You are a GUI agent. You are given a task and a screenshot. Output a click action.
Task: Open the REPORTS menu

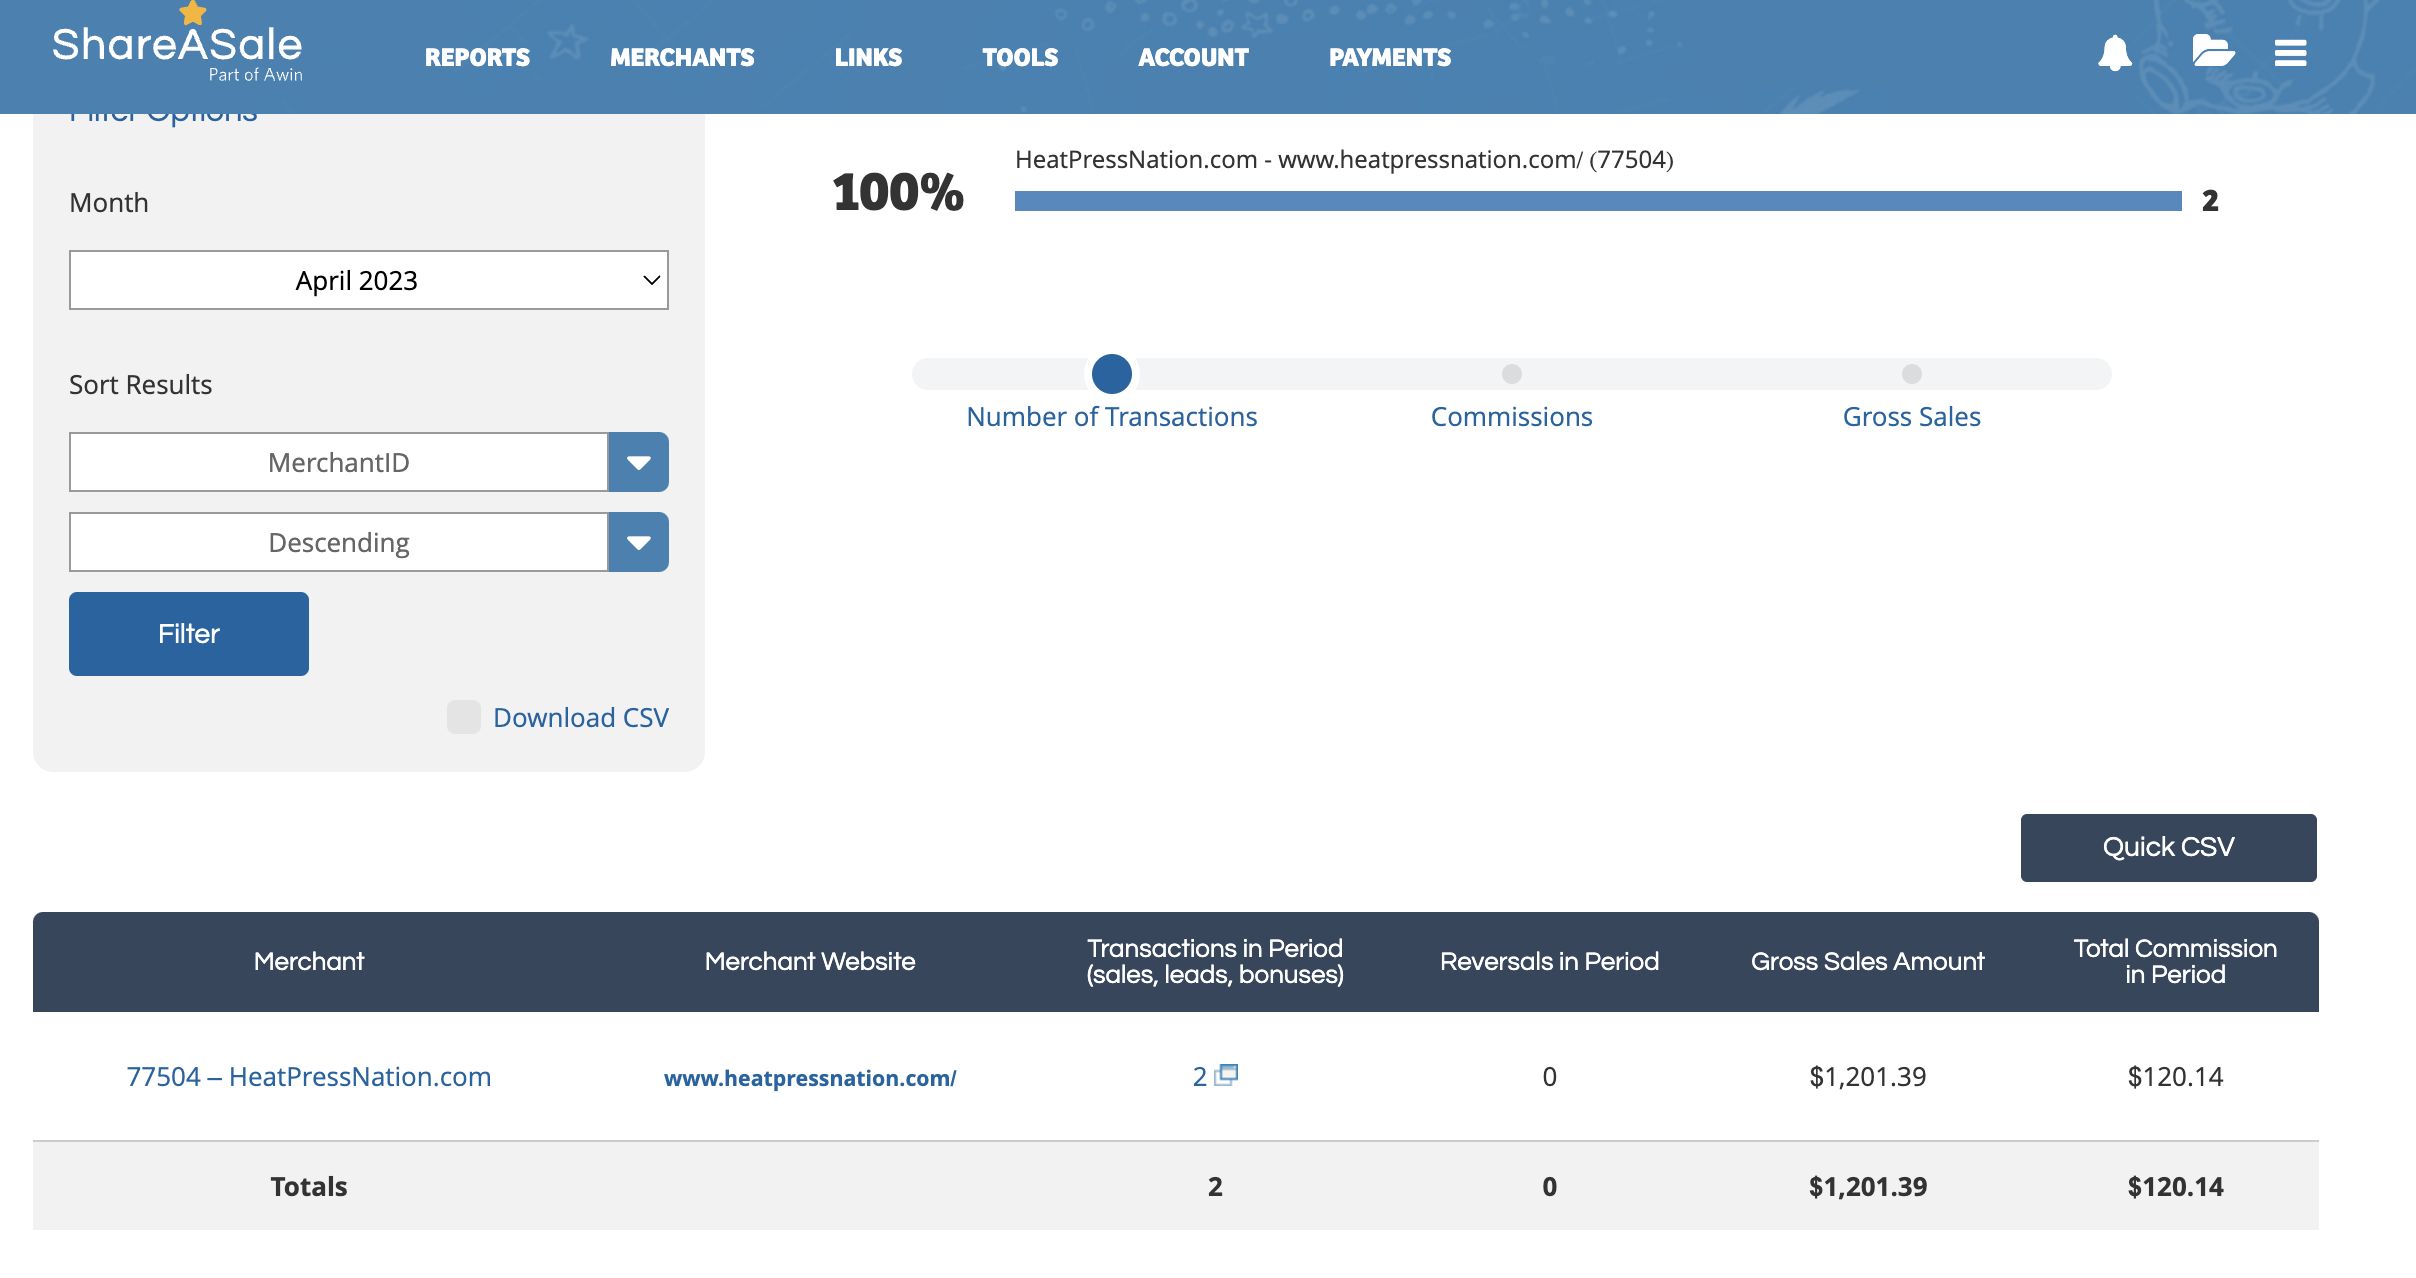point(477,57)
